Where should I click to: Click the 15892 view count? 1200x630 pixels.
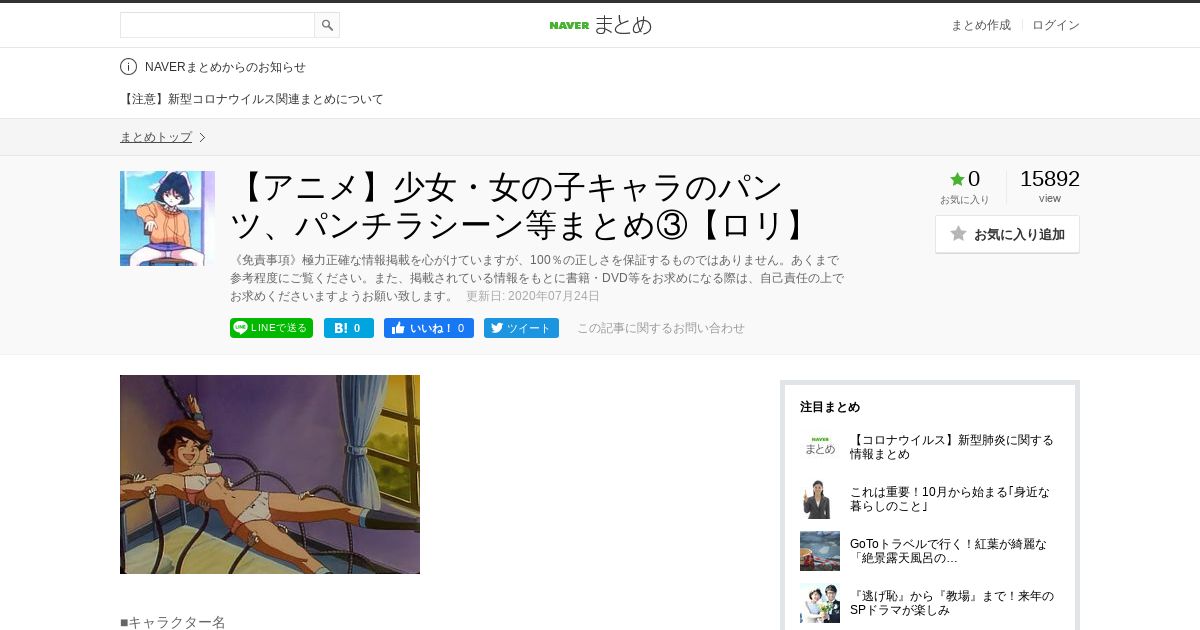pos(1050,179)
